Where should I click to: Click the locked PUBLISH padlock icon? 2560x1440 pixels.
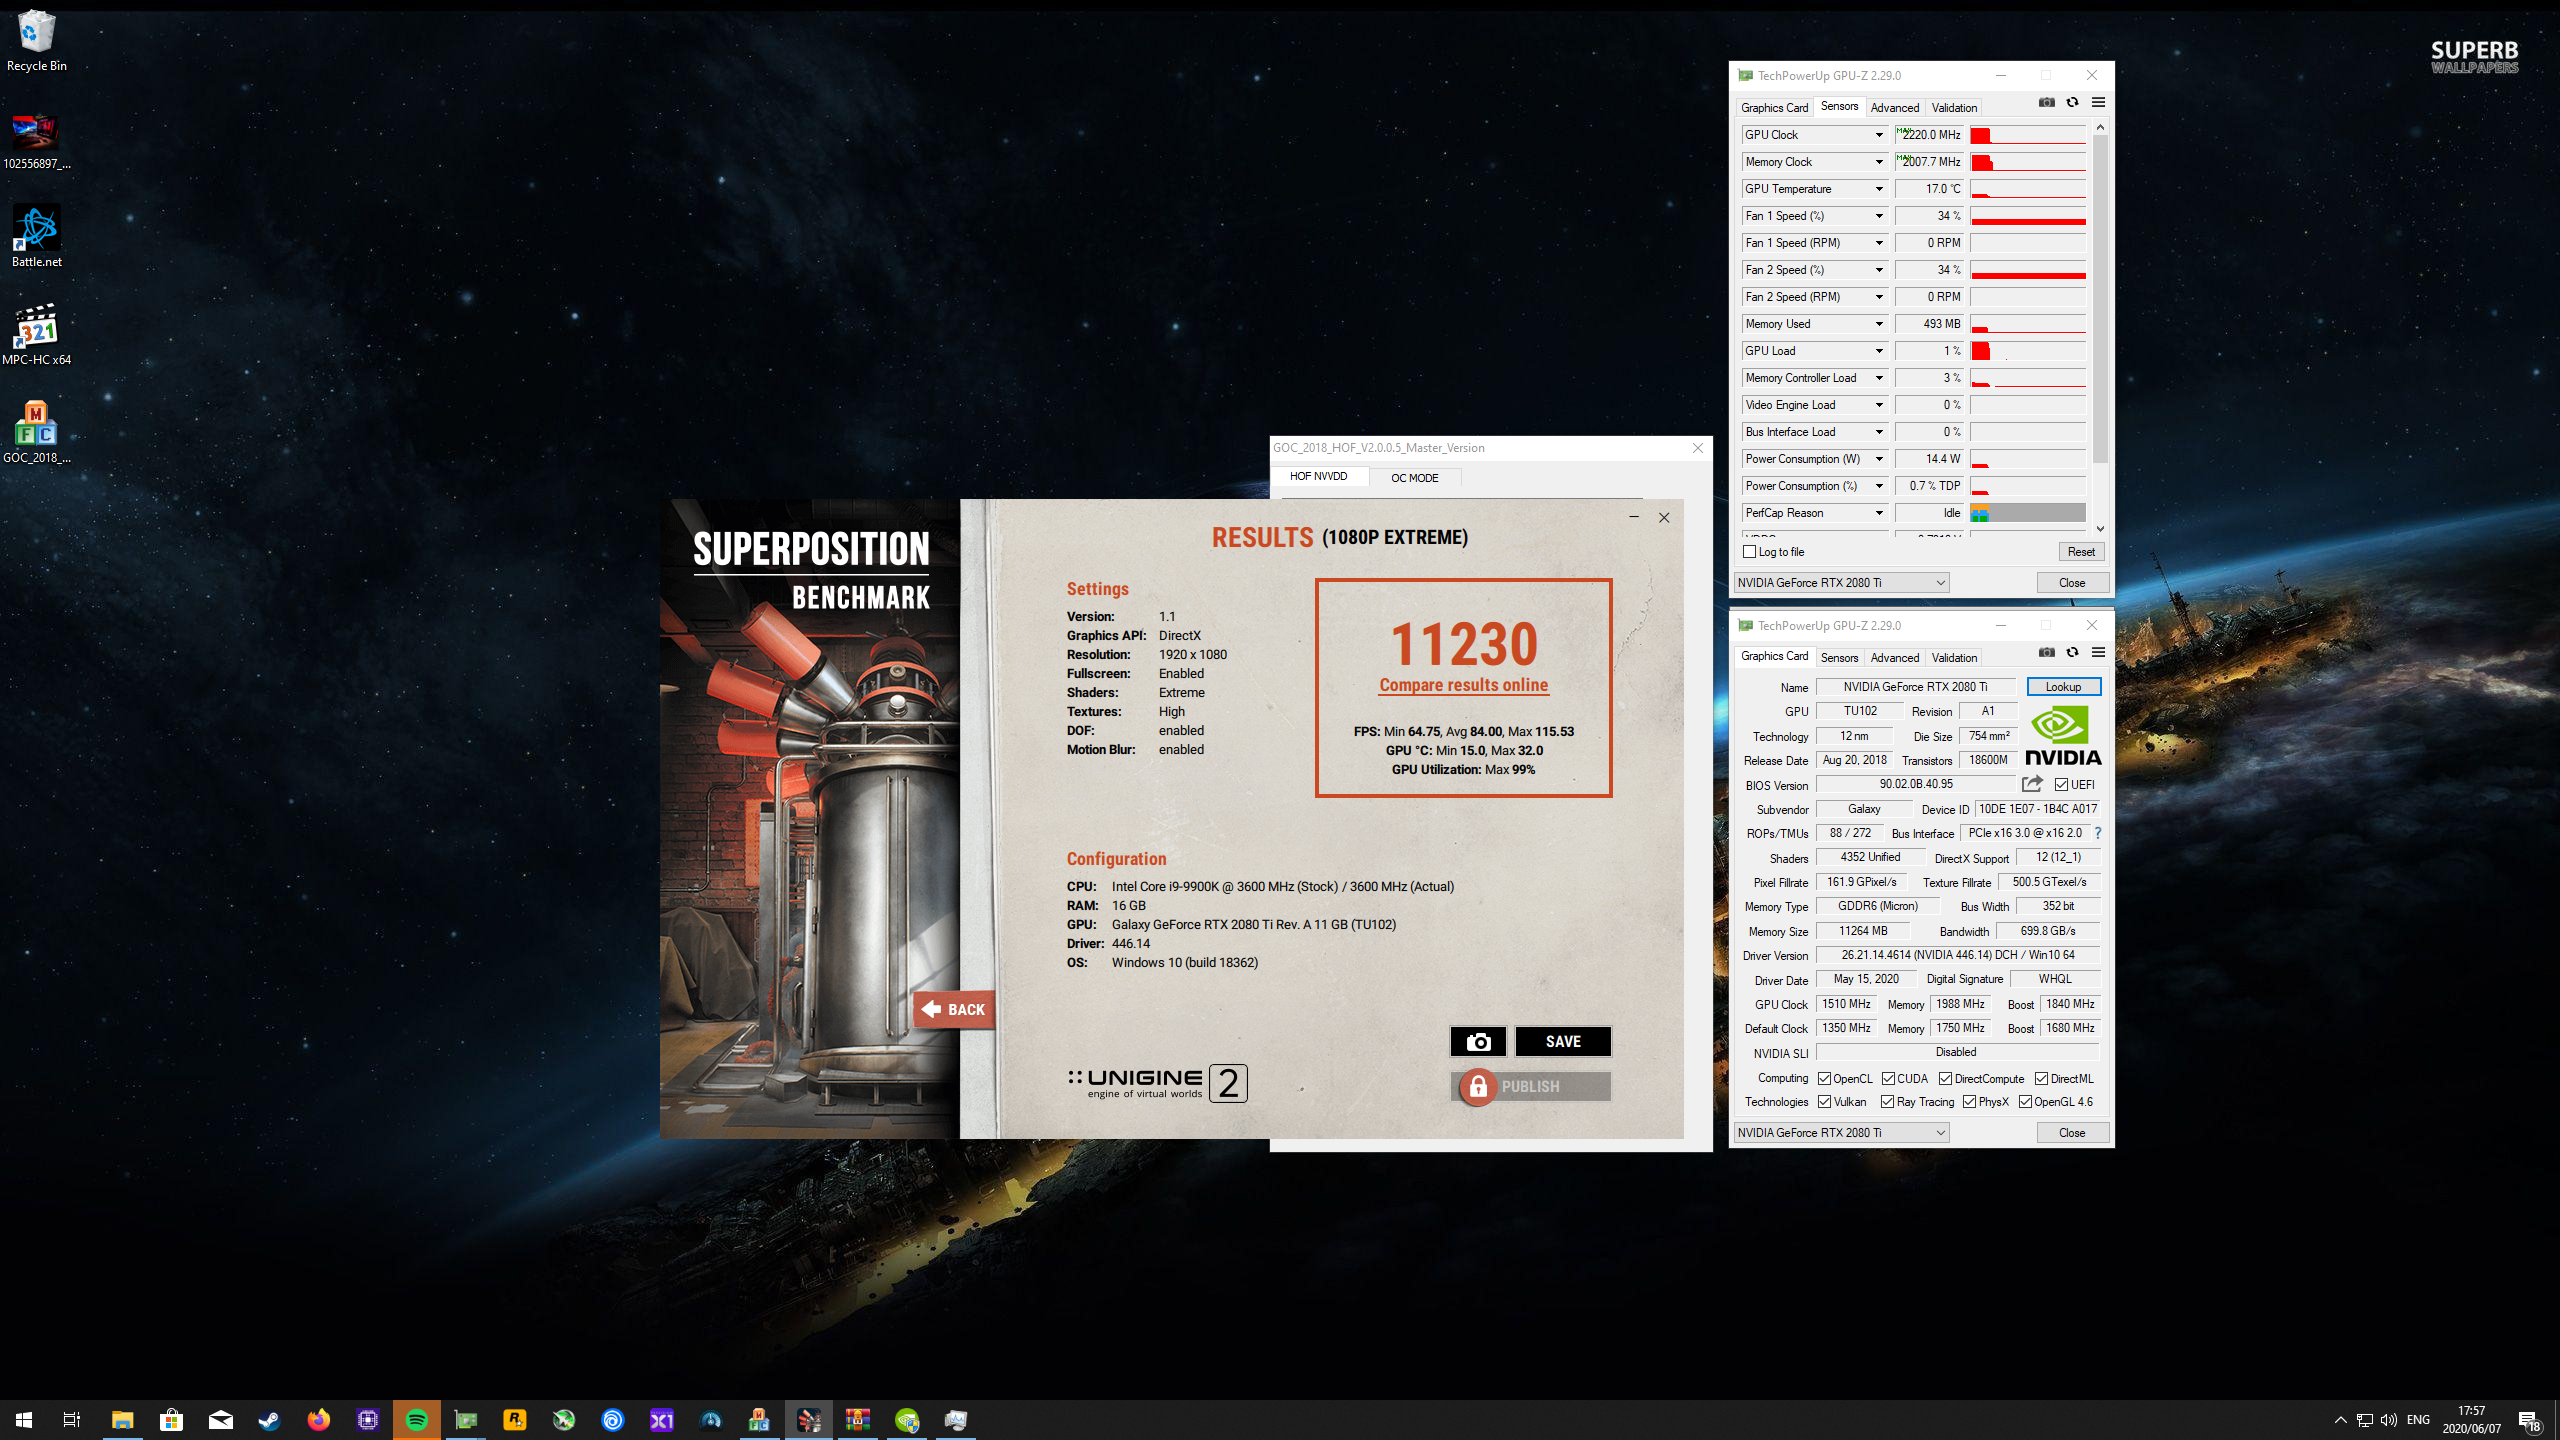click(x=1477, y=1087)
